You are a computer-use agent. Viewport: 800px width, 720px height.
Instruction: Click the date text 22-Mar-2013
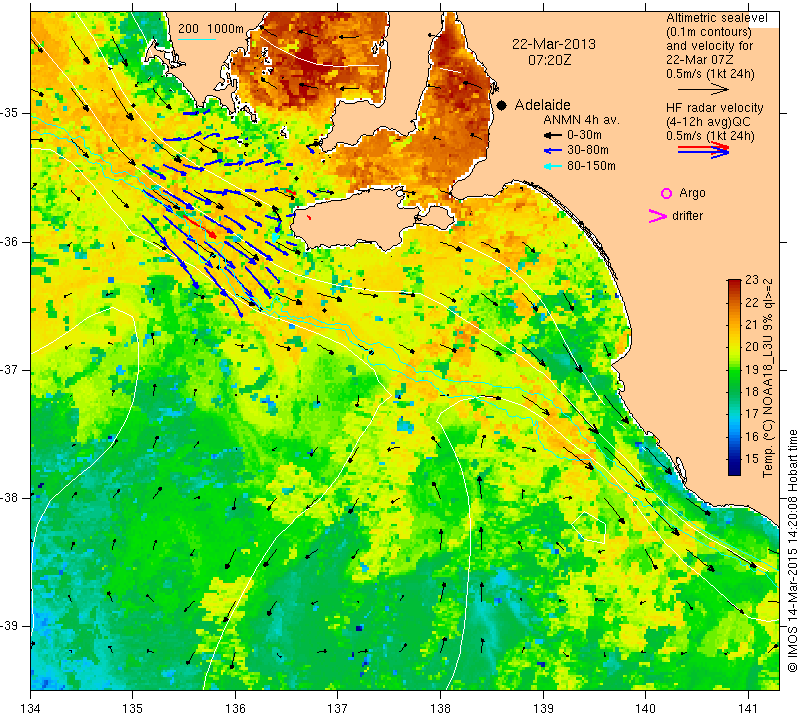(554, 44)
